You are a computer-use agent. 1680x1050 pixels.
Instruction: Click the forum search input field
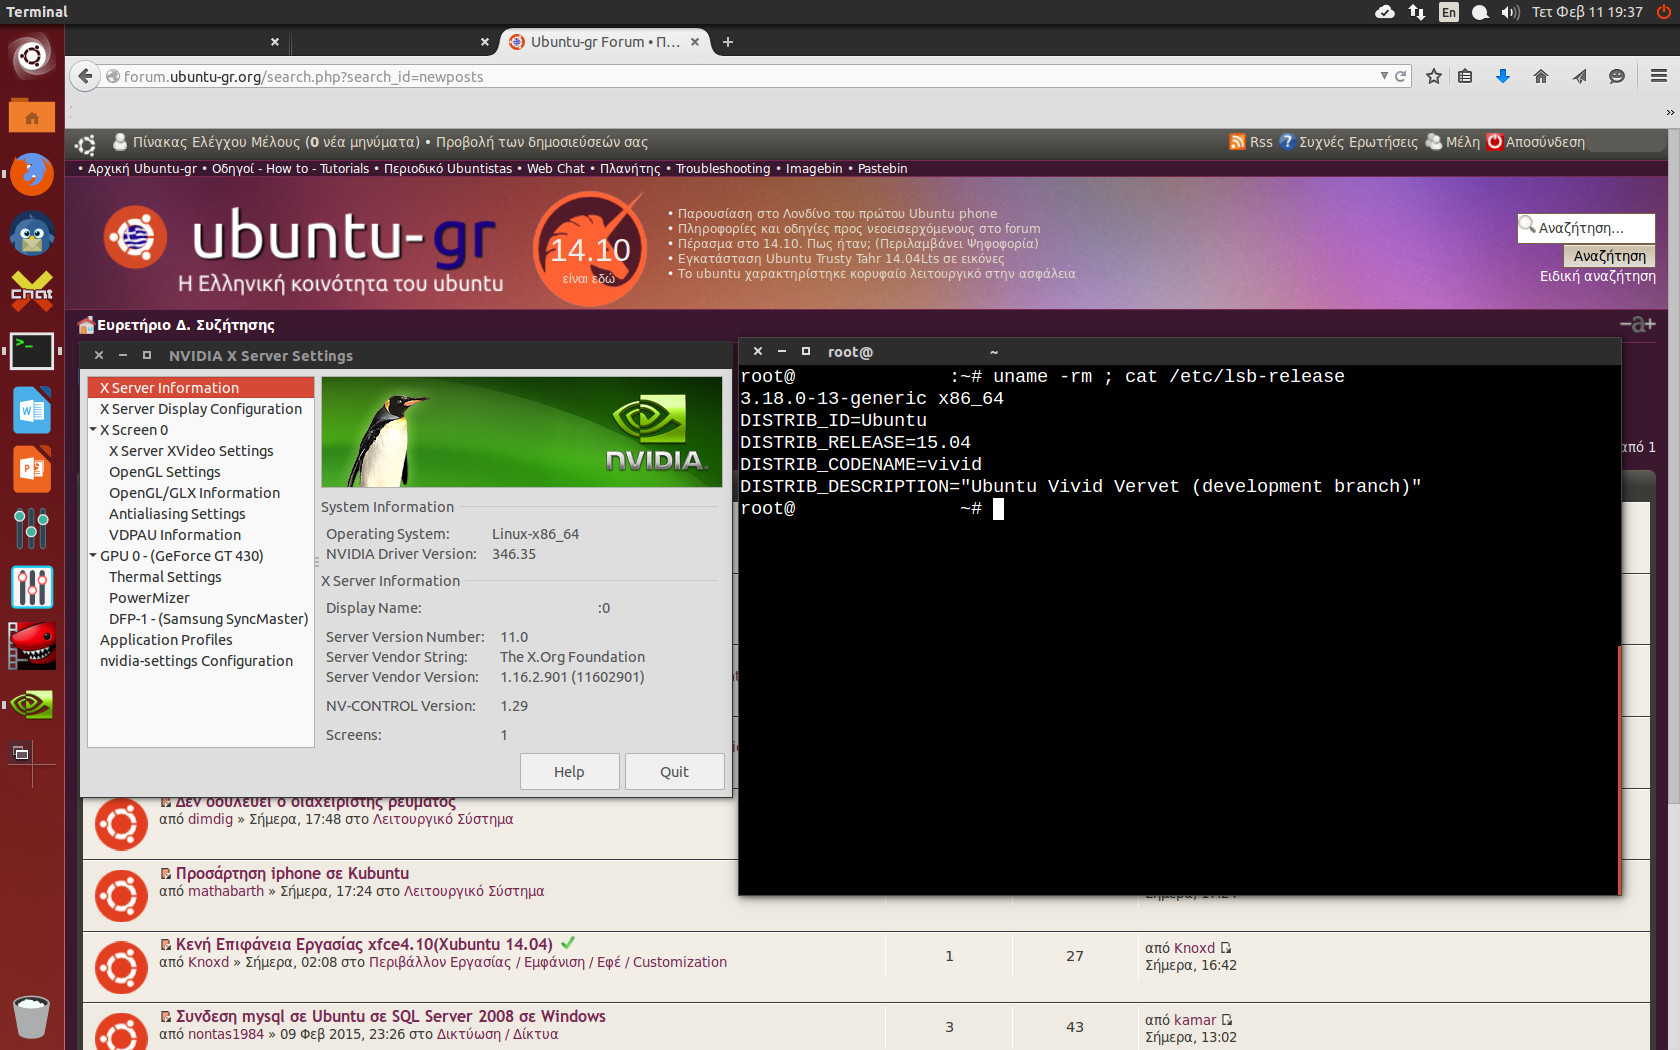(x=1587, y=228)
